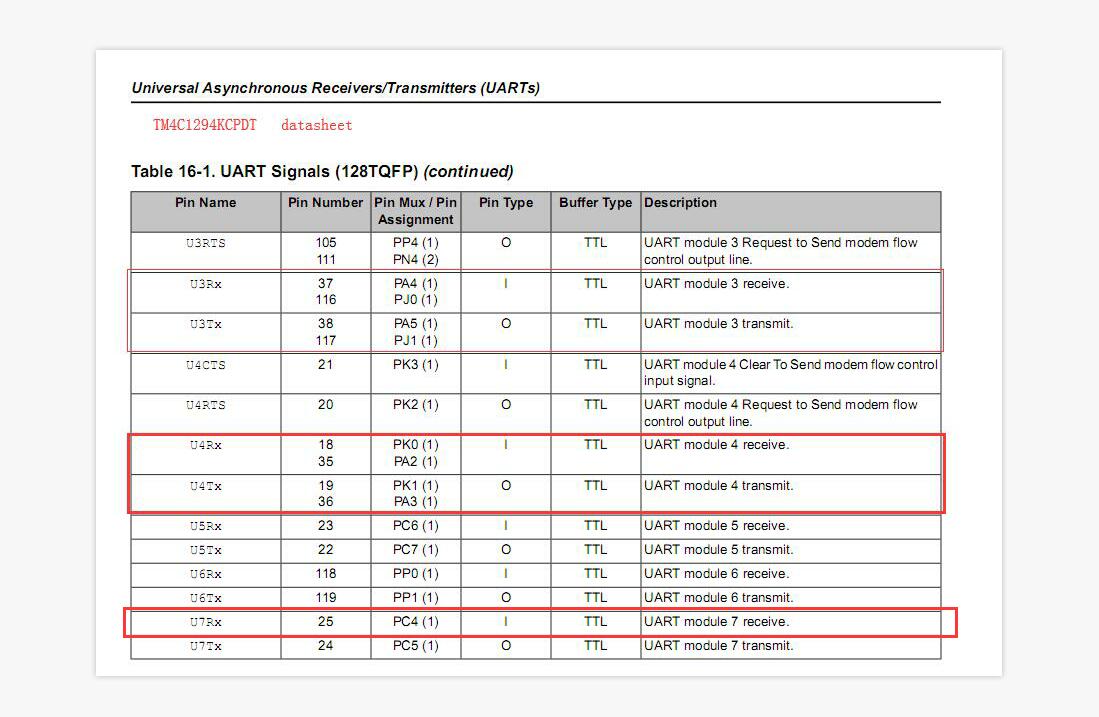1099x717 pixels.
Task: Select the TM4C1294KCPDT red label text
Action: coord(205,125)
